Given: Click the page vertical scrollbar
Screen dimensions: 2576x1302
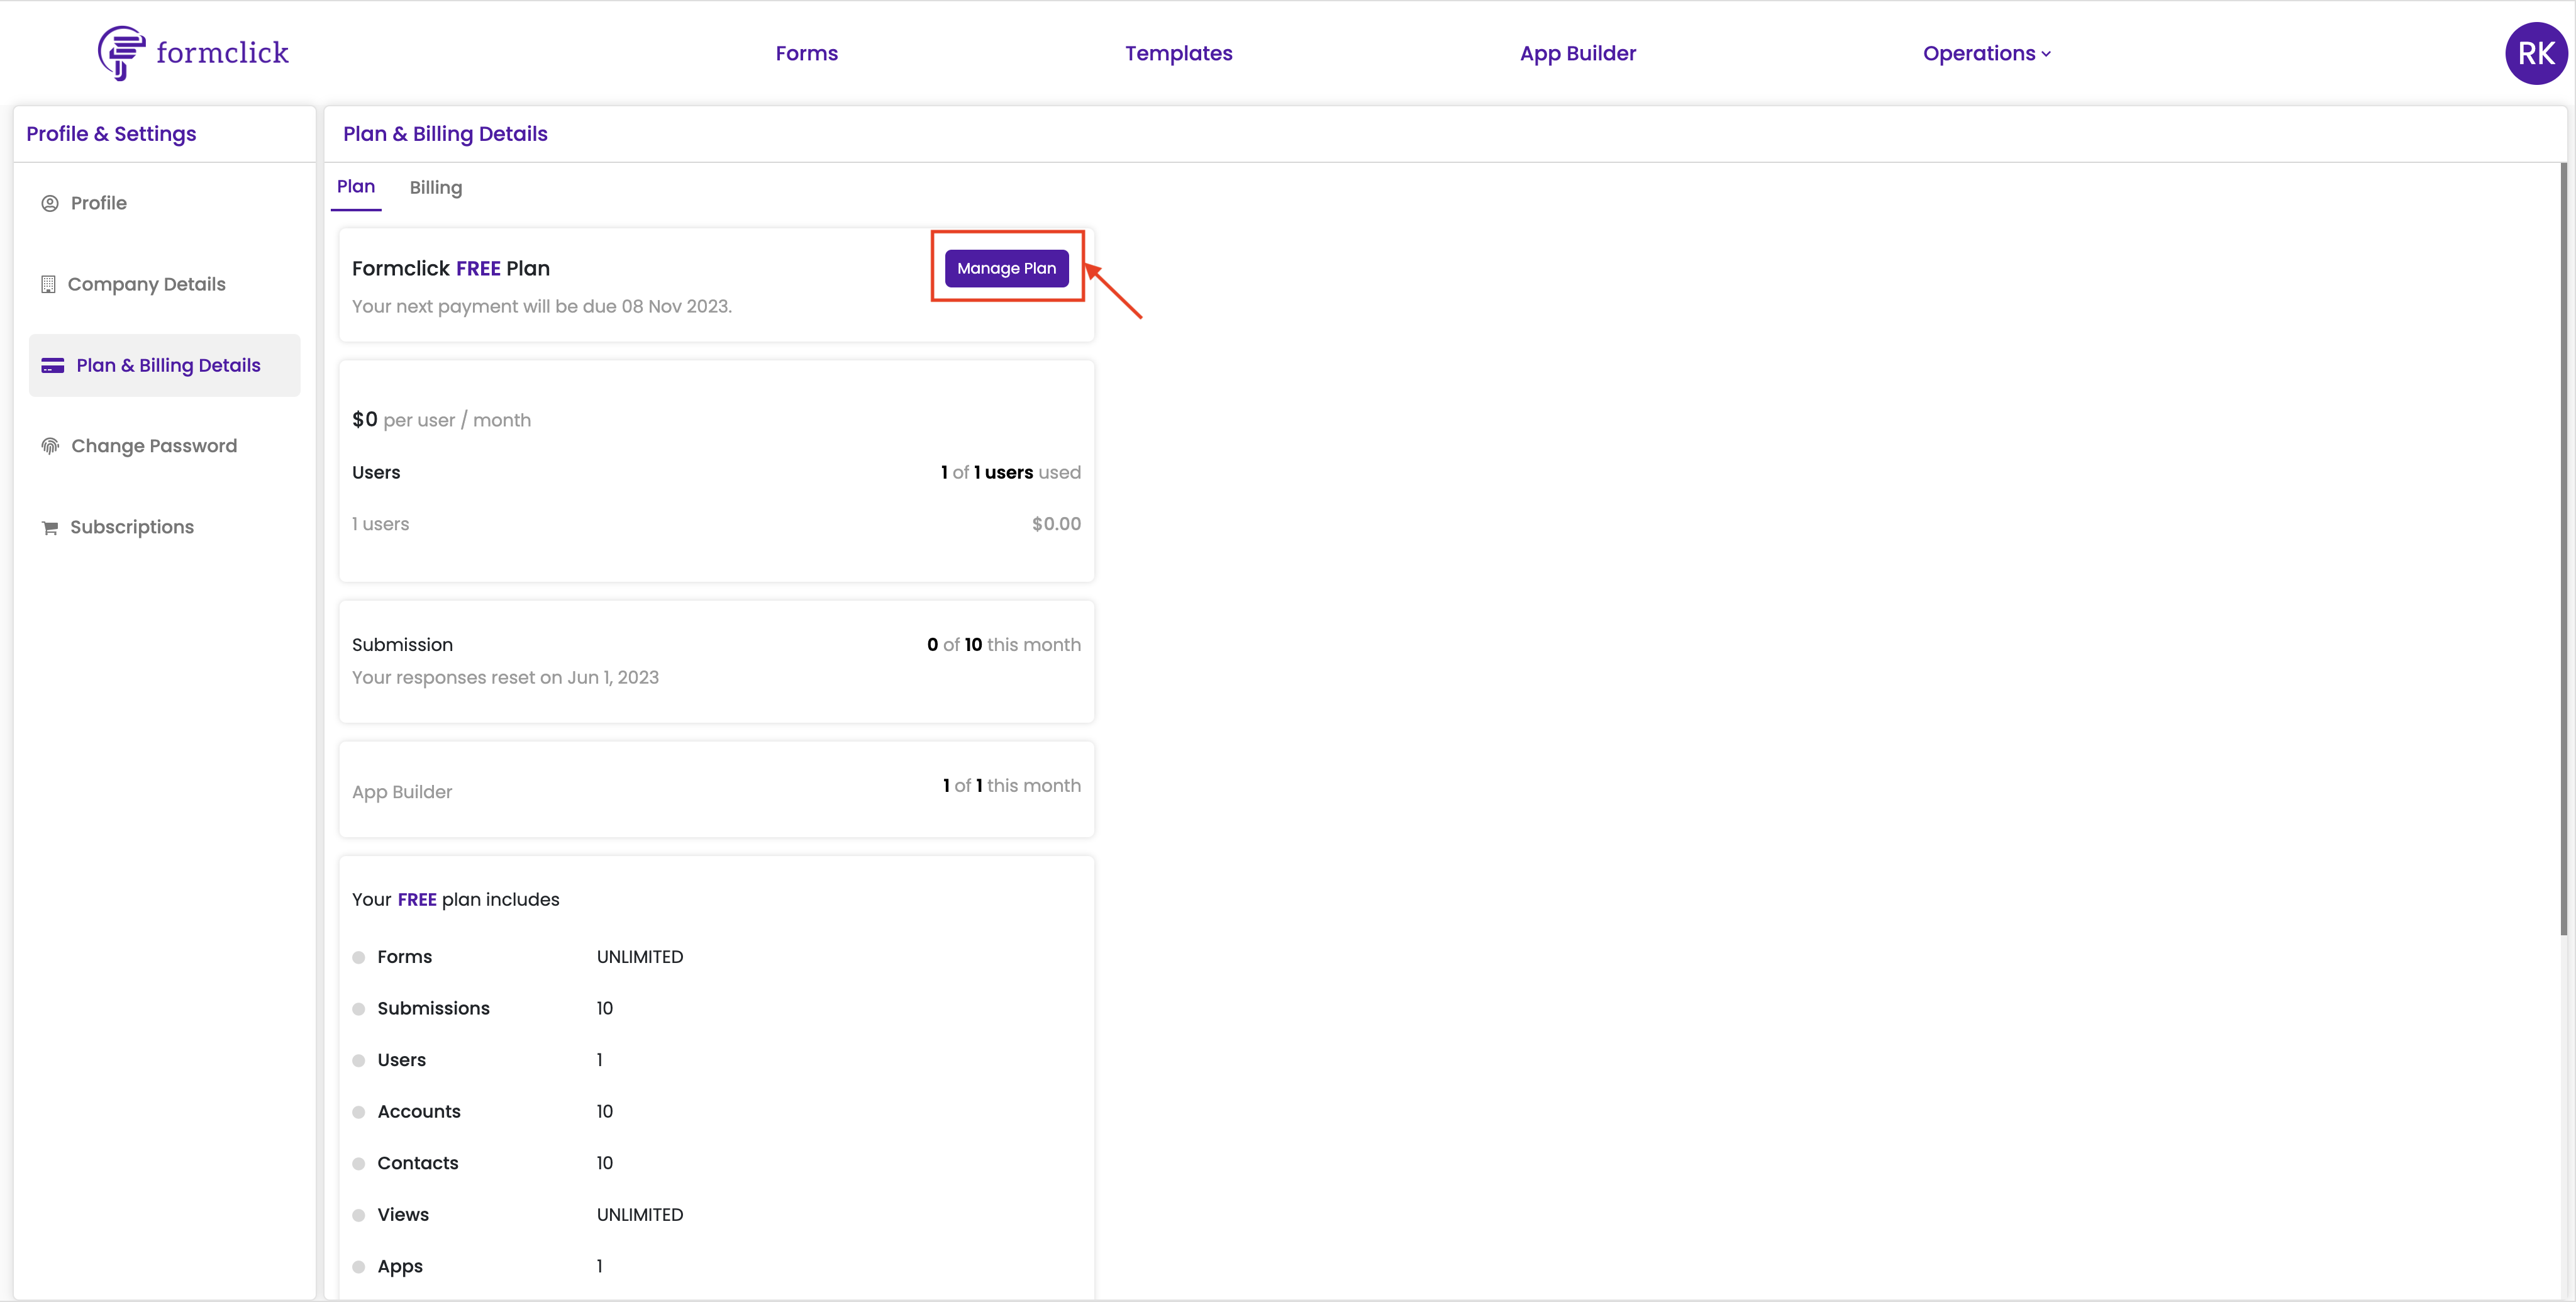Looking at the screenshot, I should 2563,550.
